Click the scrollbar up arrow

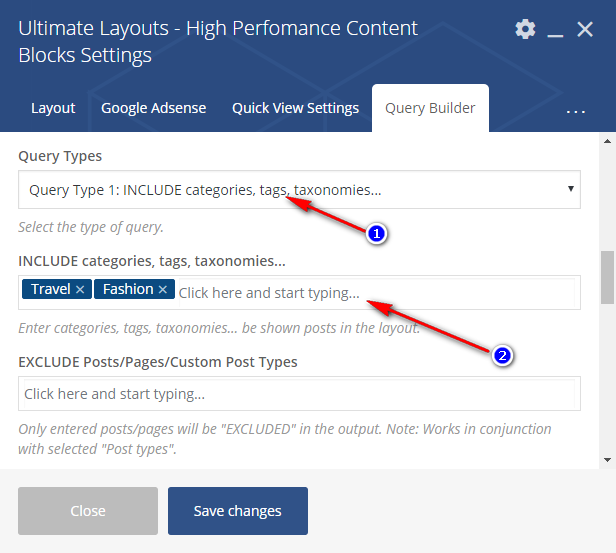pos(607,143)
